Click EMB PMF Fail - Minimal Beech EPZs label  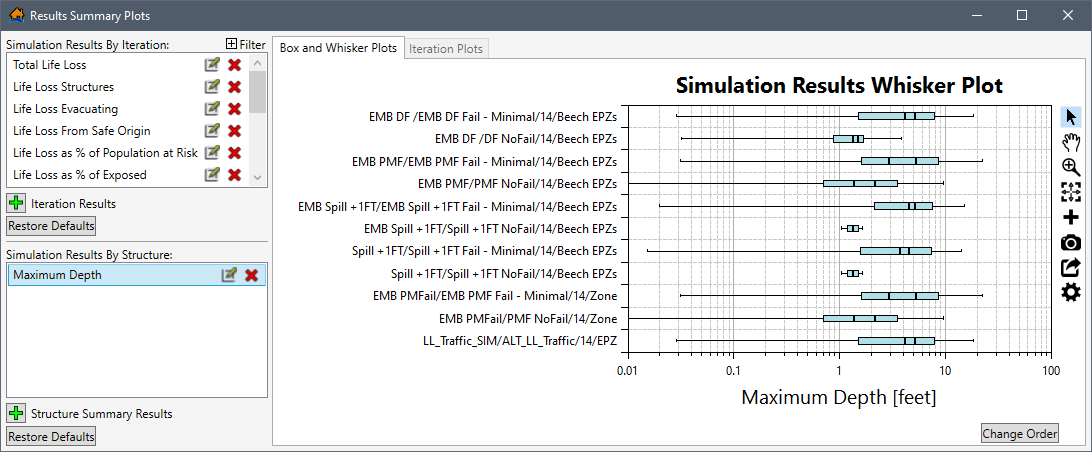[485, 162]
